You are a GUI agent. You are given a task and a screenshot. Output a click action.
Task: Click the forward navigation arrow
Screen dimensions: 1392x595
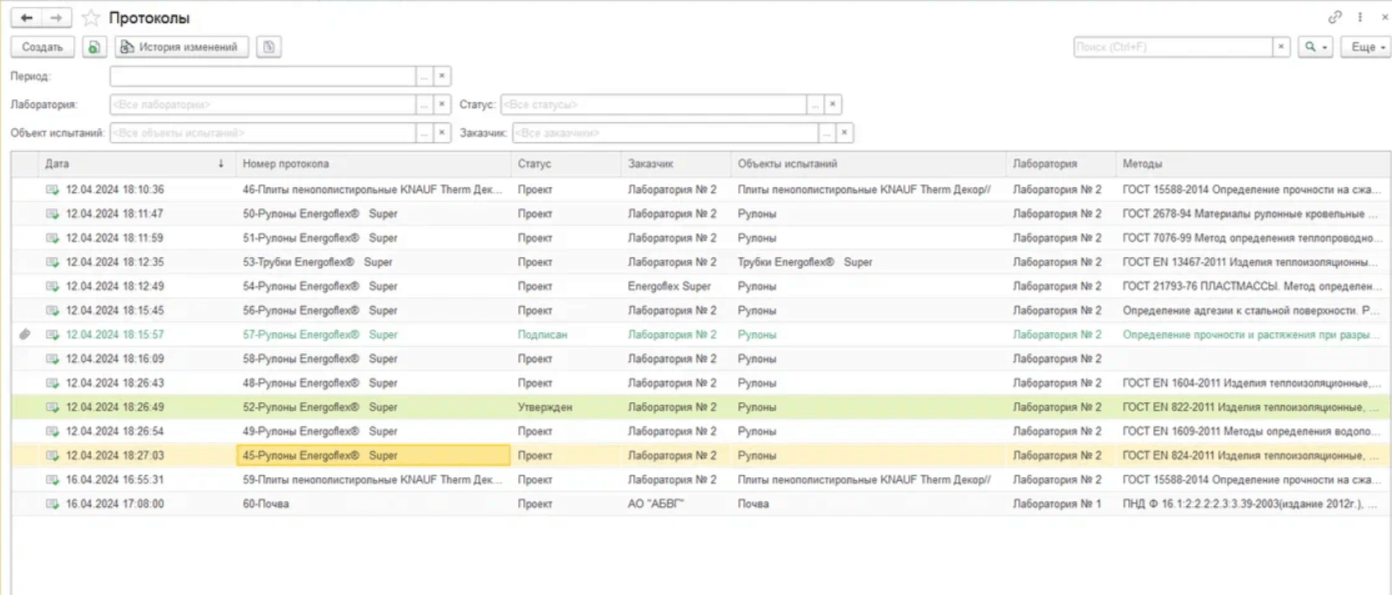[57, 18]
